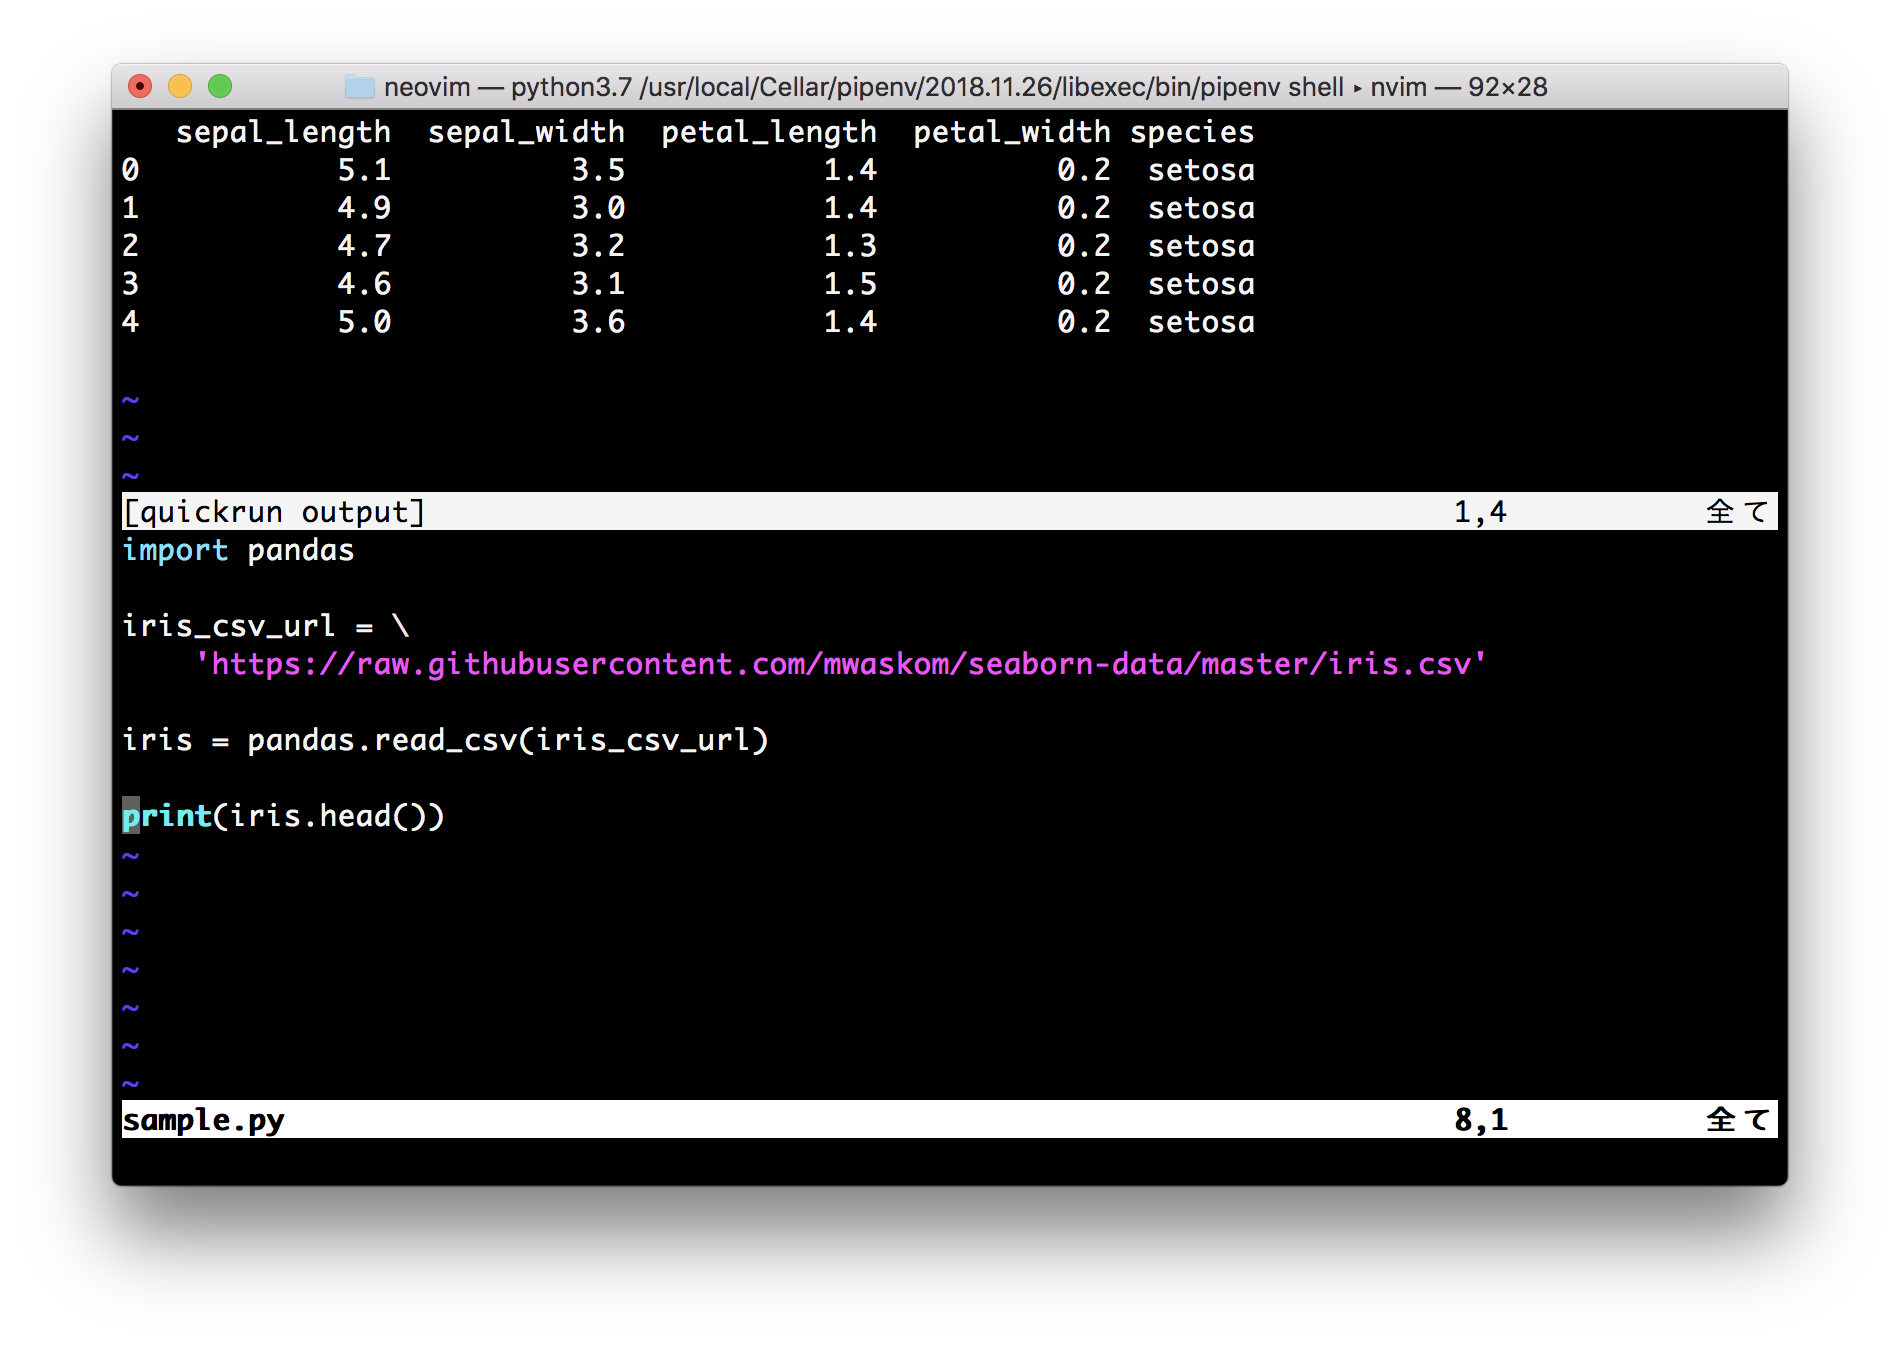Image resolution: width=1900 pixels, height=1346 pixels.
Task: Click the red close window button
Action: tap(140, 87)
